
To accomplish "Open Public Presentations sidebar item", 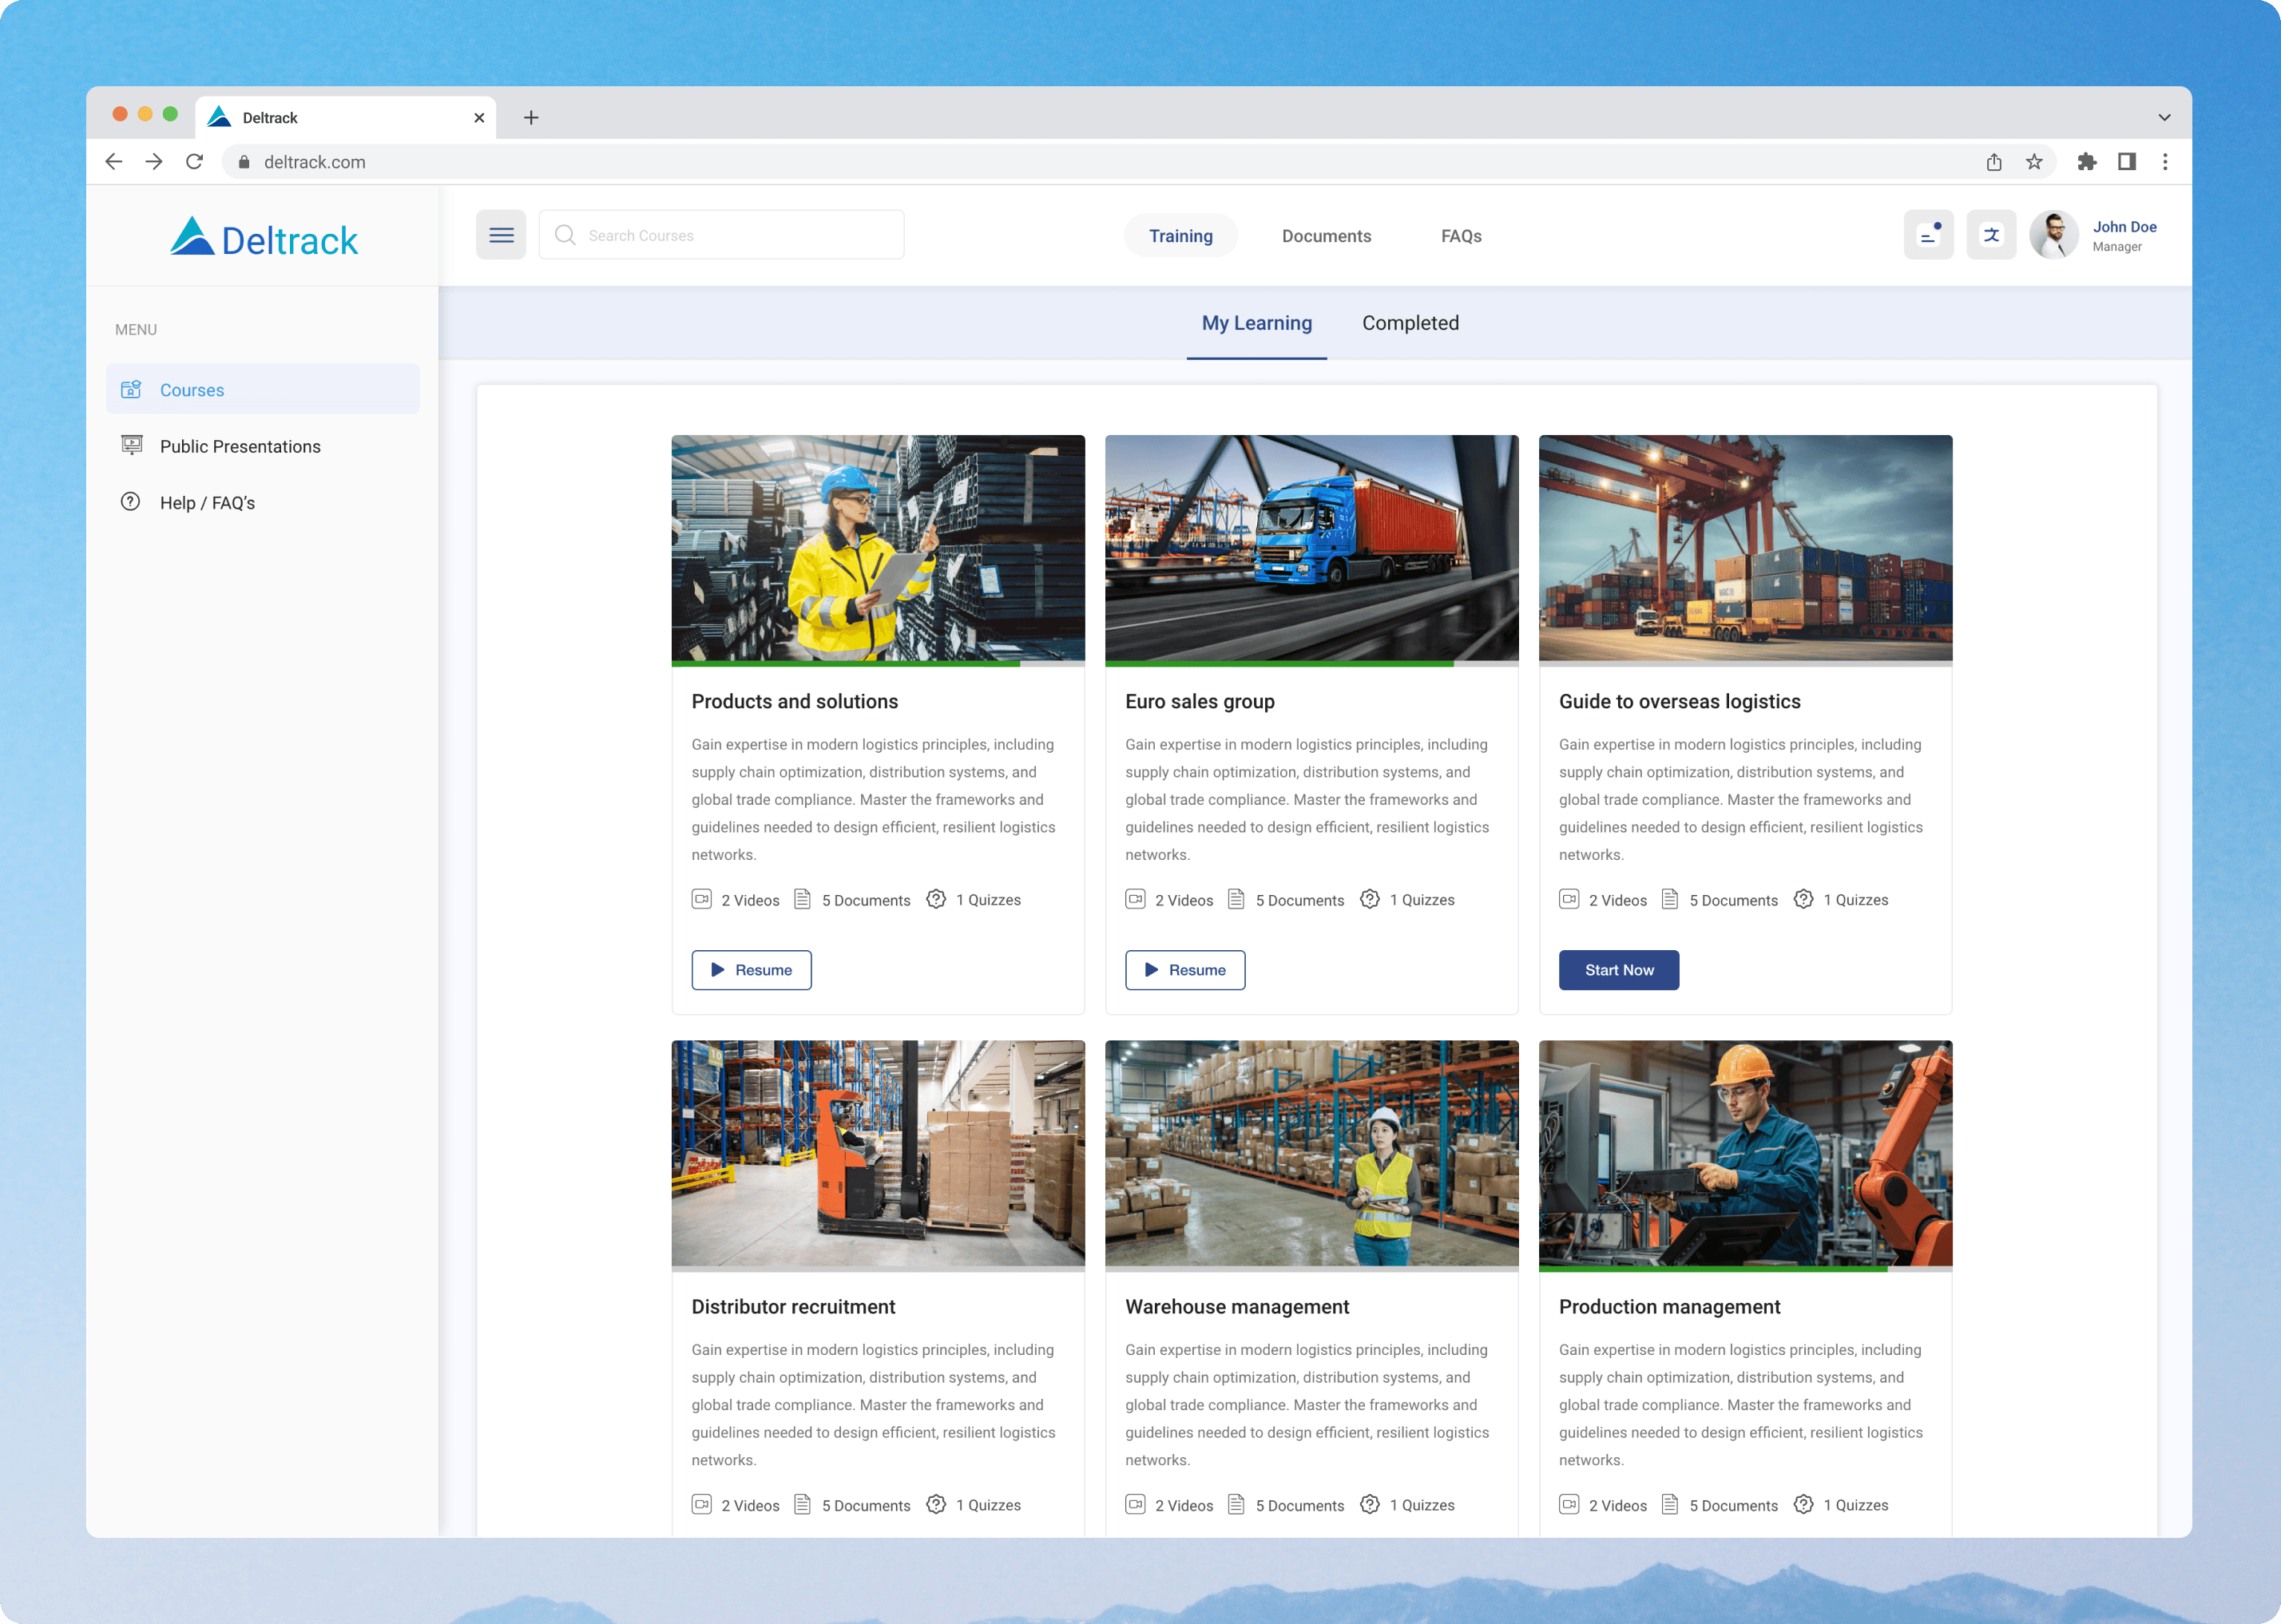I will click(x=240, y=446).
